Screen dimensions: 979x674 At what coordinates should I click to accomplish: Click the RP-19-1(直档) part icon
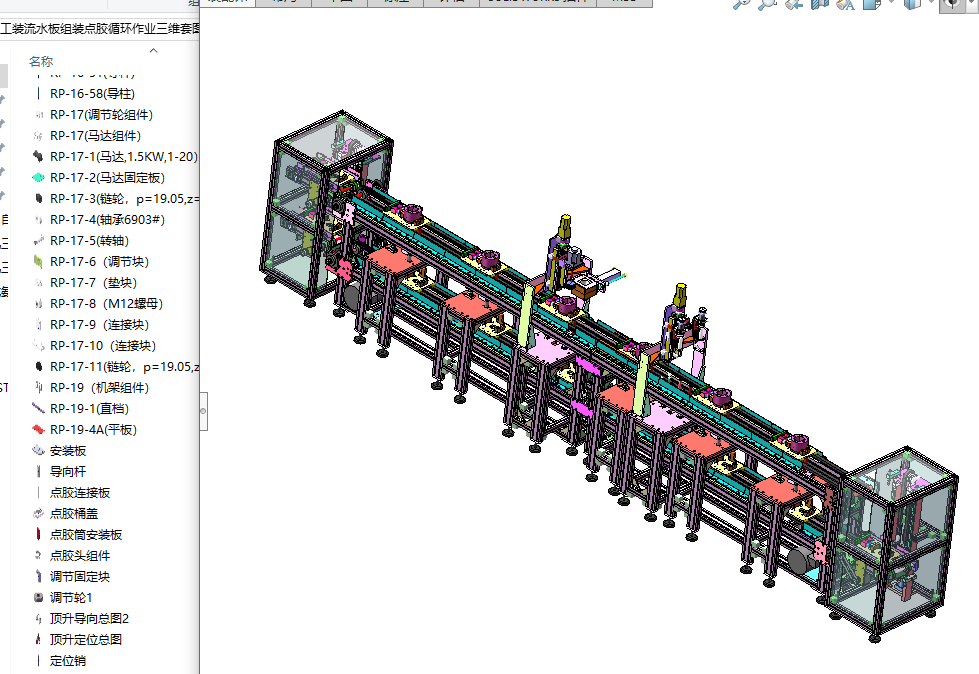(38, 409)
